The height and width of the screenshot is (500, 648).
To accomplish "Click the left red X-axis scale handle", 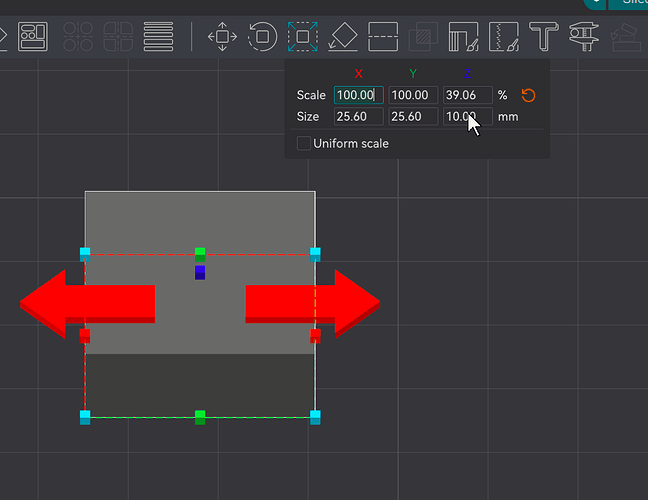I will [x=85, y=336].
